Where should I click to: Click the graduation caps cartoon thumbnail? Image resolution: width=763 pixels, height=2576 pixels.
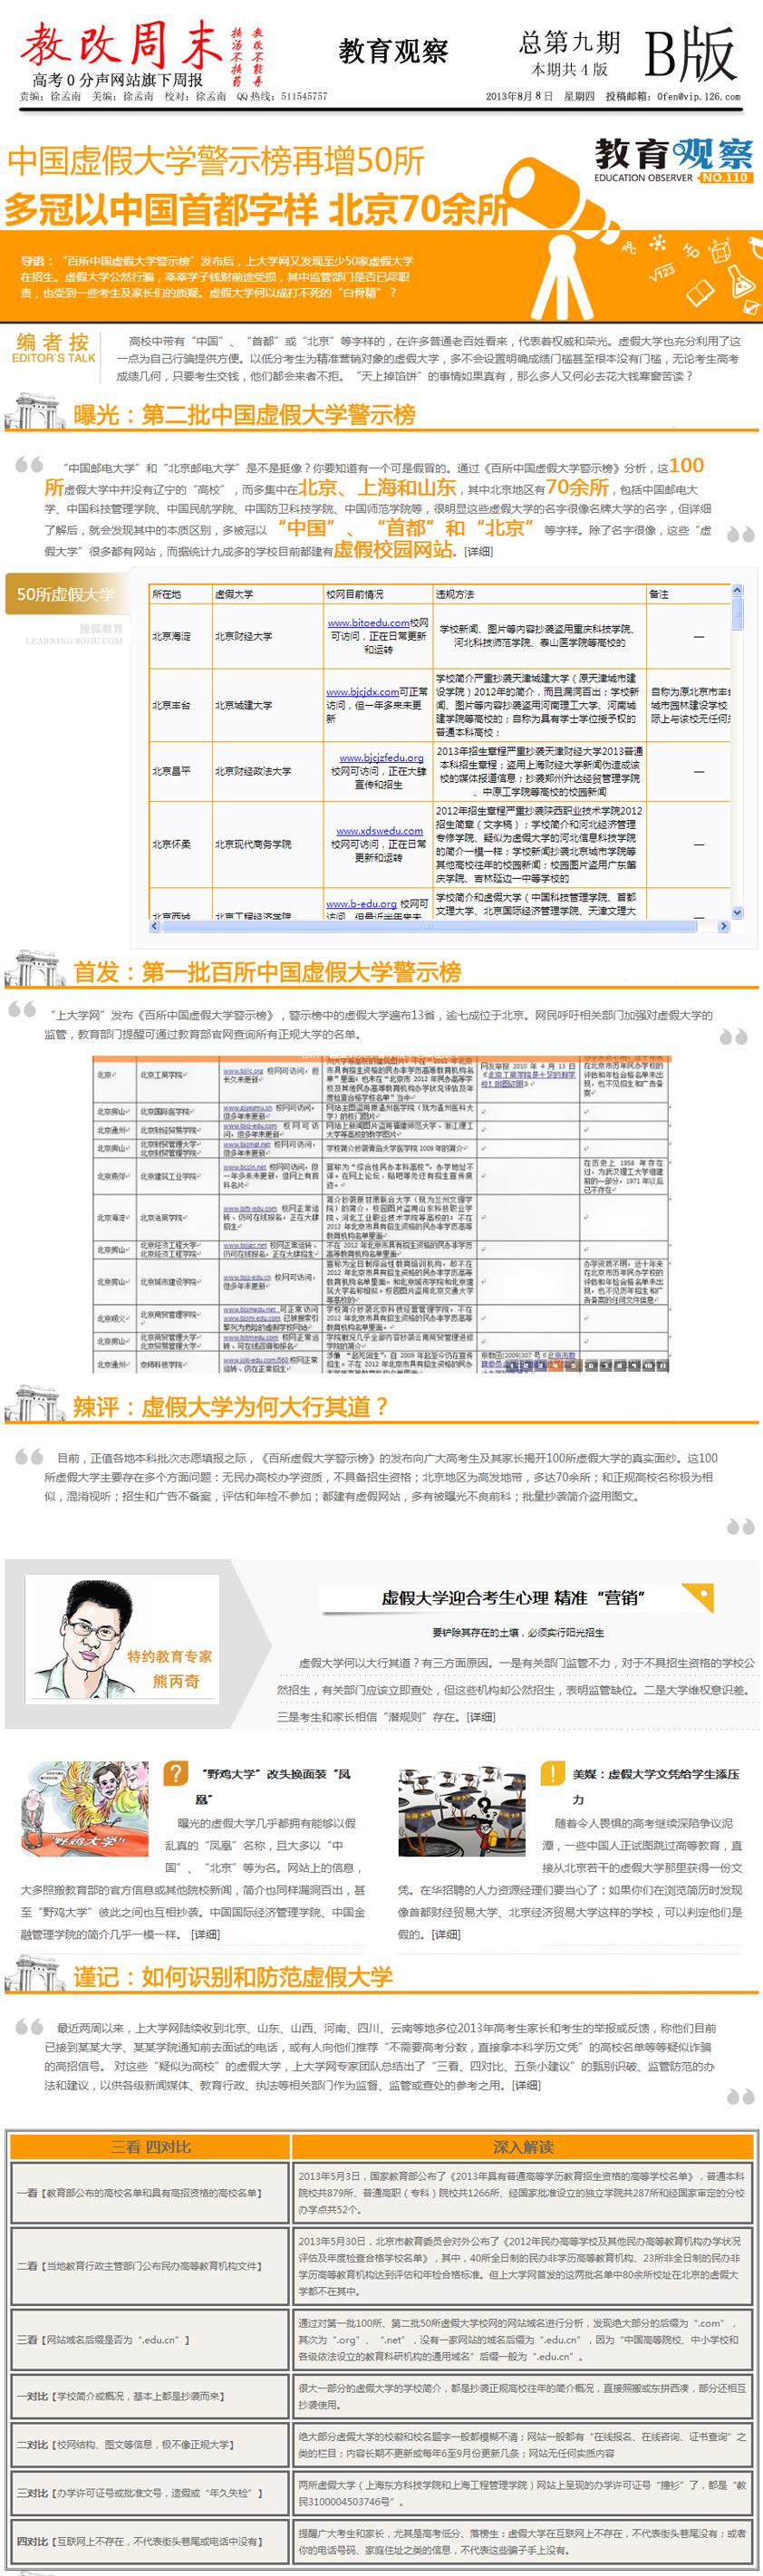[x=461, y=1811]
